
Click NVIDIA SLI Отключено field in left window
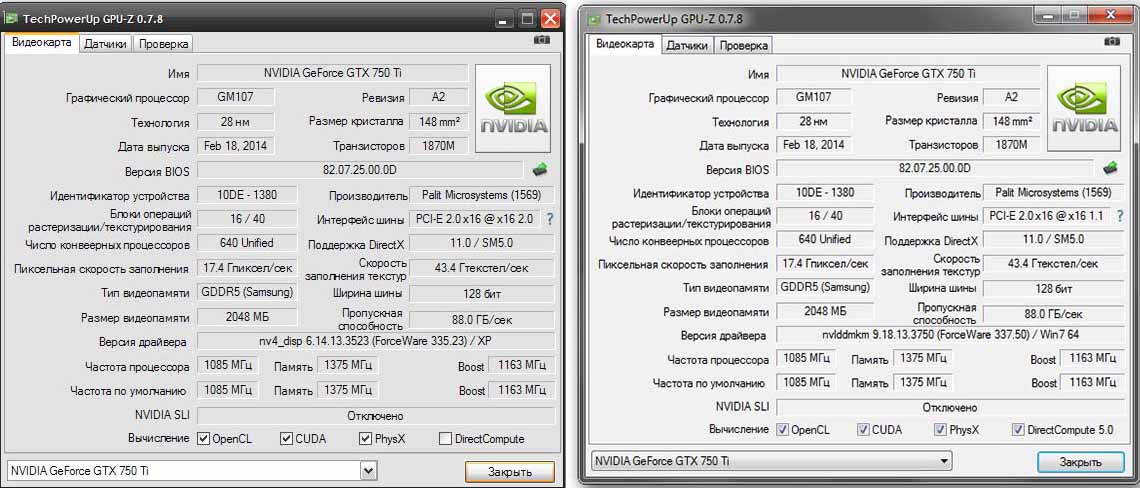click(376, 416)
